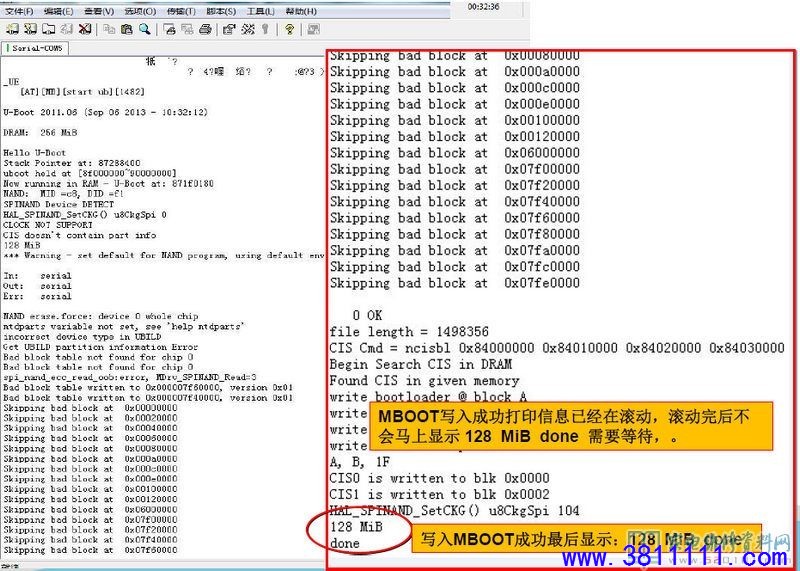The image size is (800, 571).
Task: Click the 00:32:36 timer text
Action: 483,7
